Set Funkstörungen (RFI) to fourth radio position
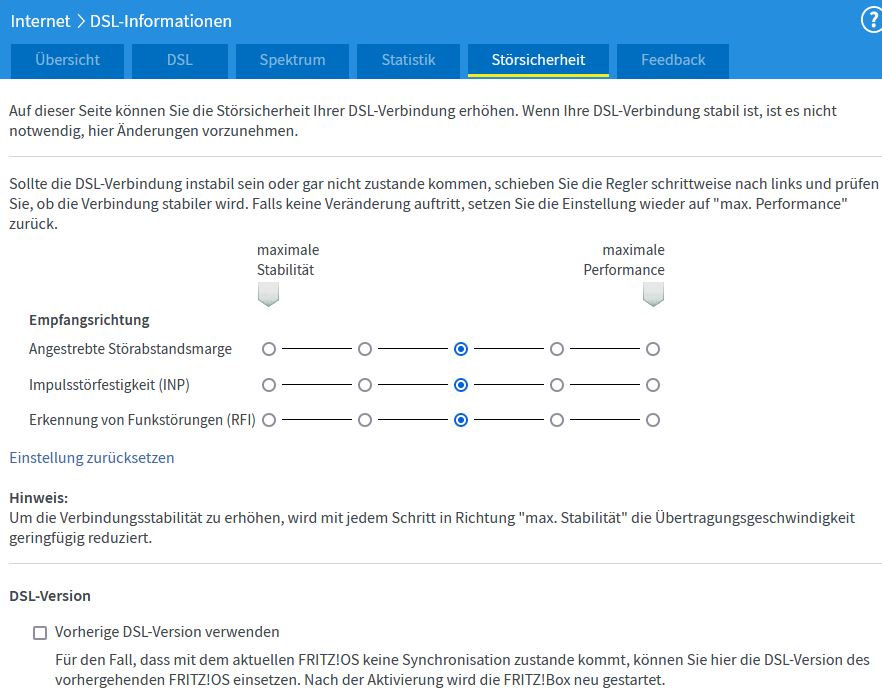 click(557, 420)
